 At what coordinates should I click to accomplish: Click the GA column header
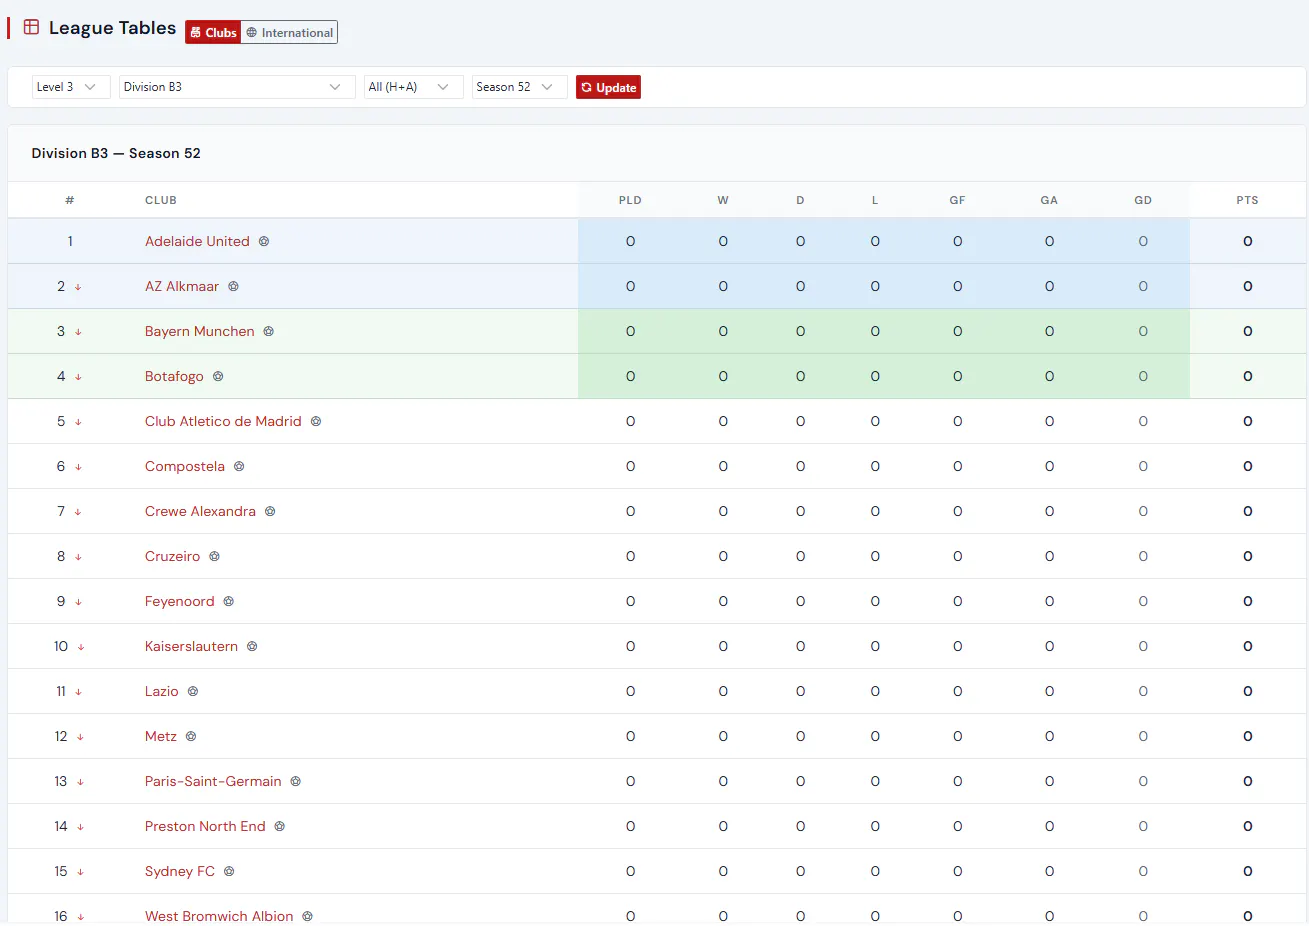point(1049,200)
